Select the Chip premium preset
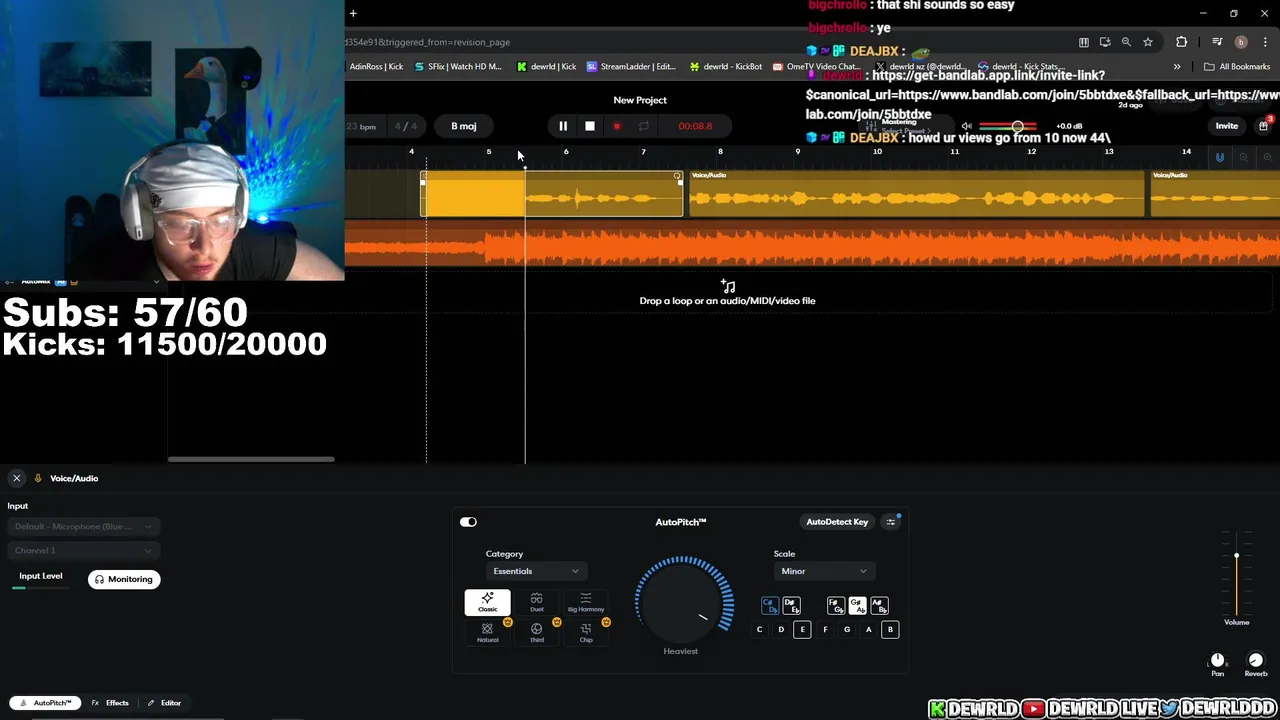 (x=586, y=632)
